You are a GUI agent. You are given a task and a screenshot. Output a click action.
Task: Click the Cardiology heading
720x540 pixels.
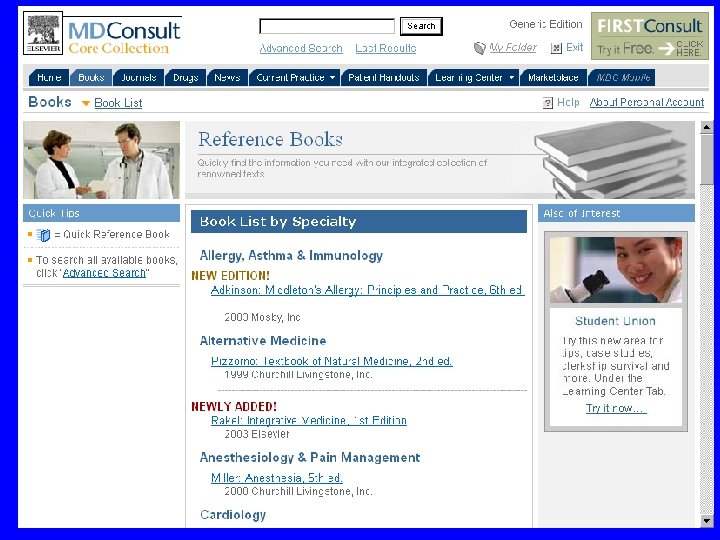point(233,515)
